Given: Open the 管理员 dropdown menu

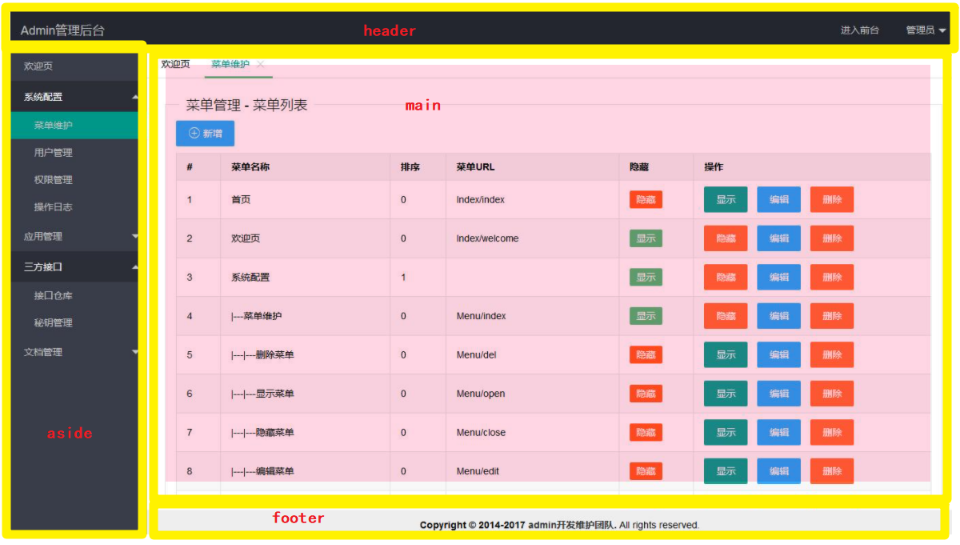Looking at the screenshot, I should (x=925, y=30).
